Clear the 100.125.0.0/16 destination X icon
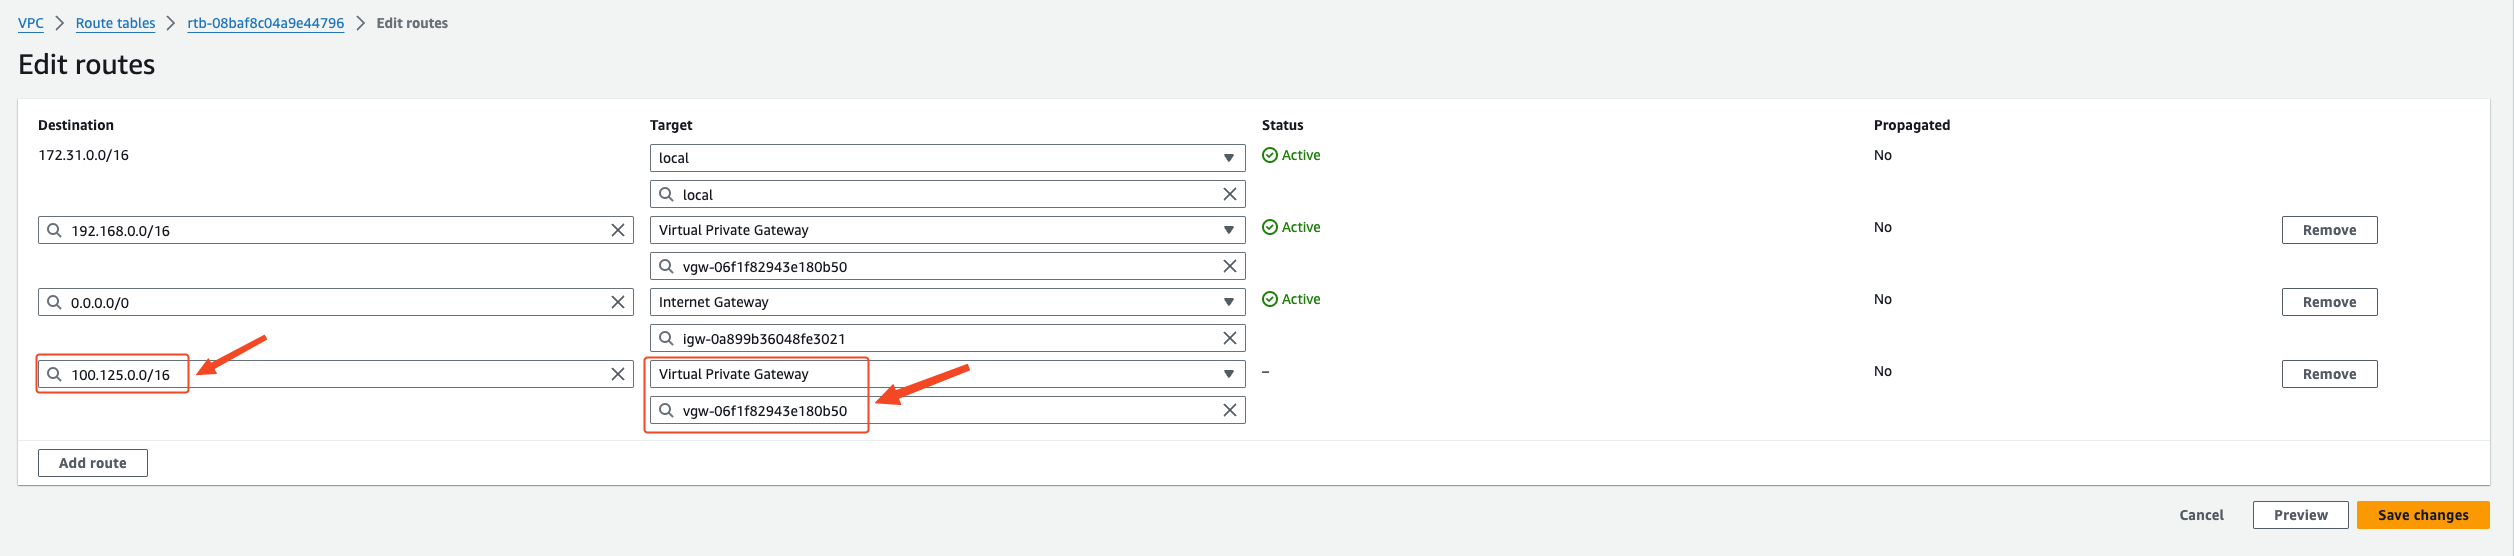2514x556 pixels. (618, 374)
